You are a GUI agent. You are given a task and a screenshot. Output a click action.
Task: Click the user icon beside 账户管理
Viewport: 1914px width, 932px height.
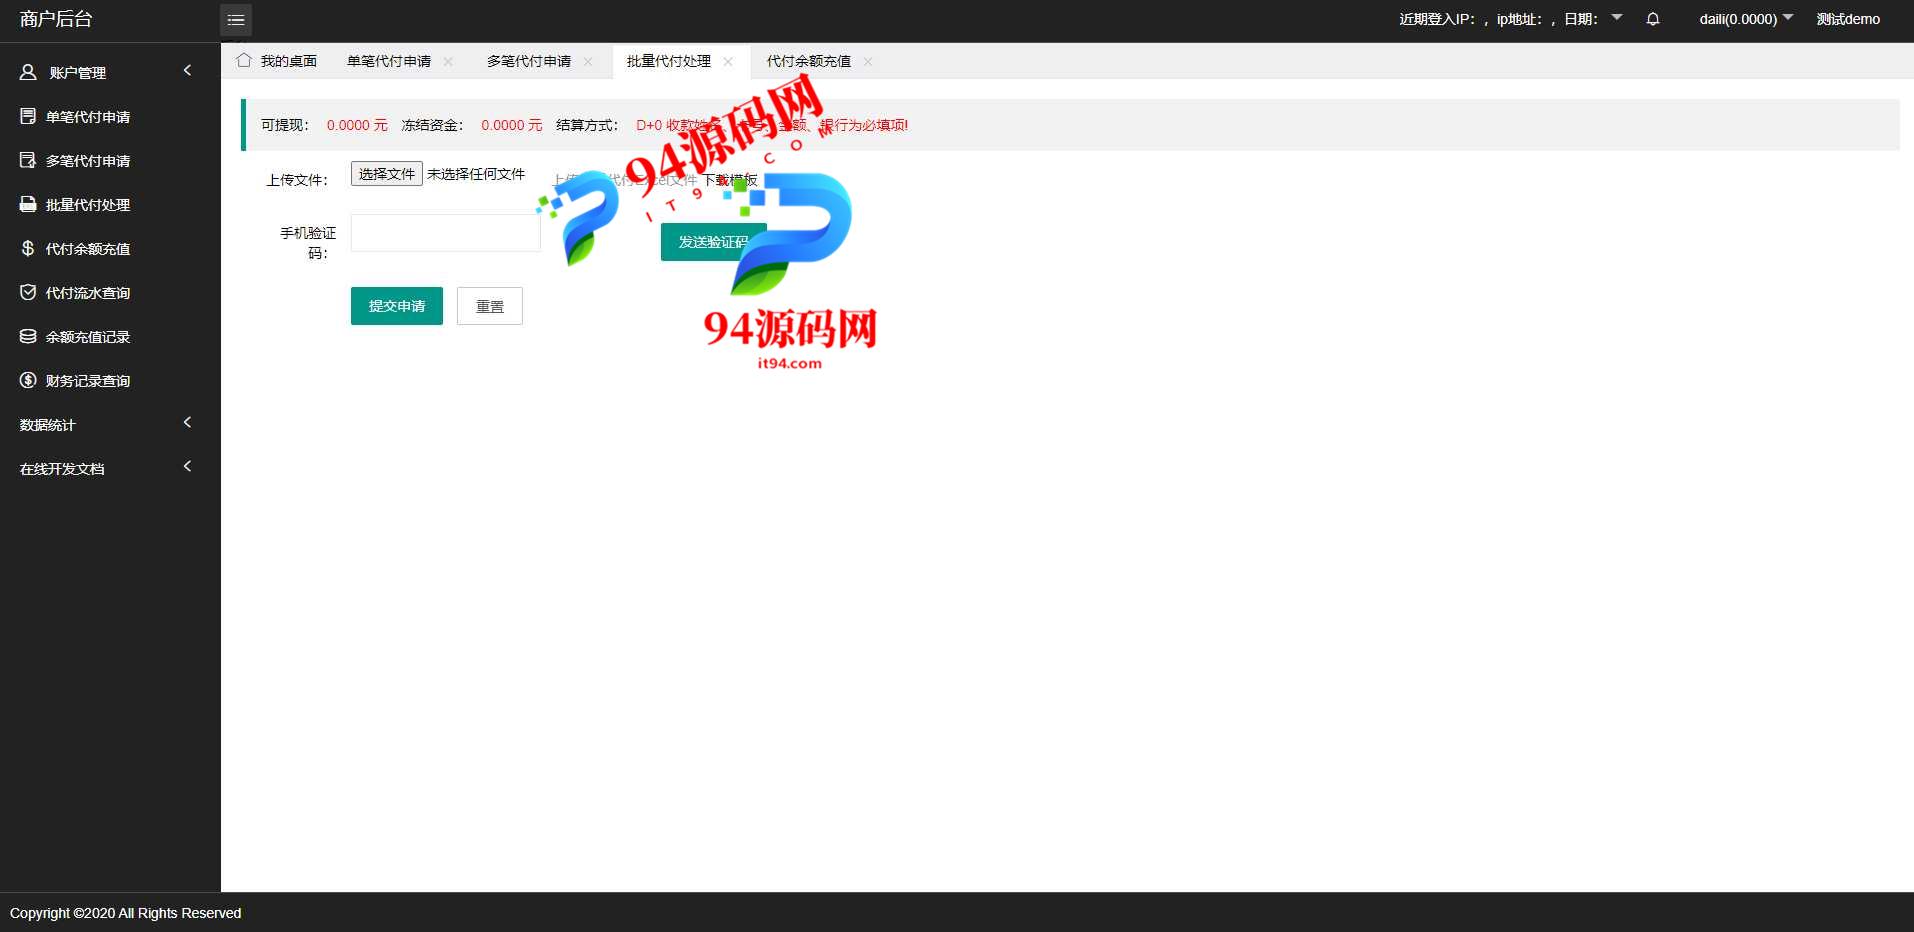[28, 72]
